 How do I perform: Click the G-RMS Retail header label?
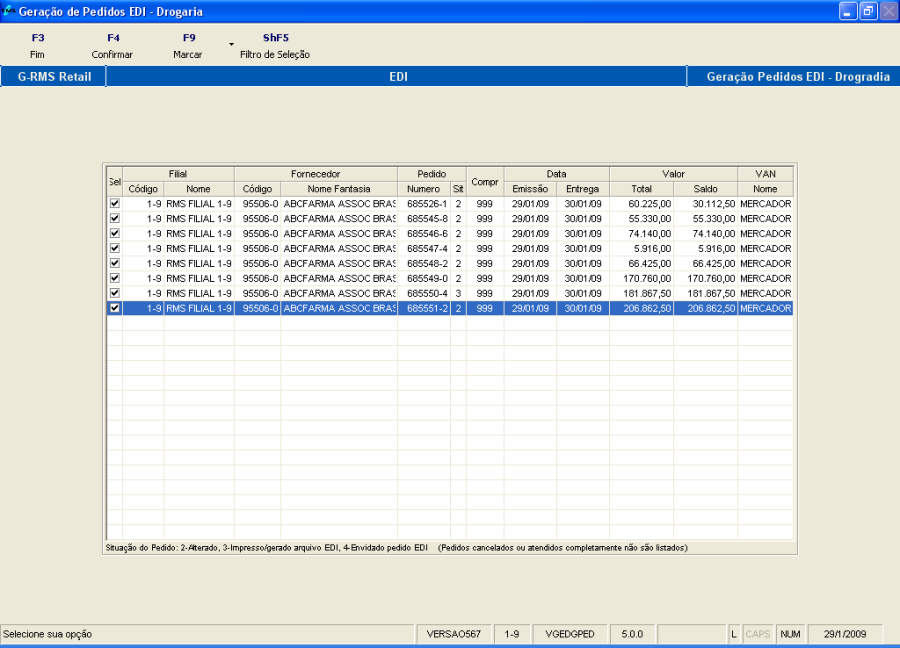(x=54, y=76)
